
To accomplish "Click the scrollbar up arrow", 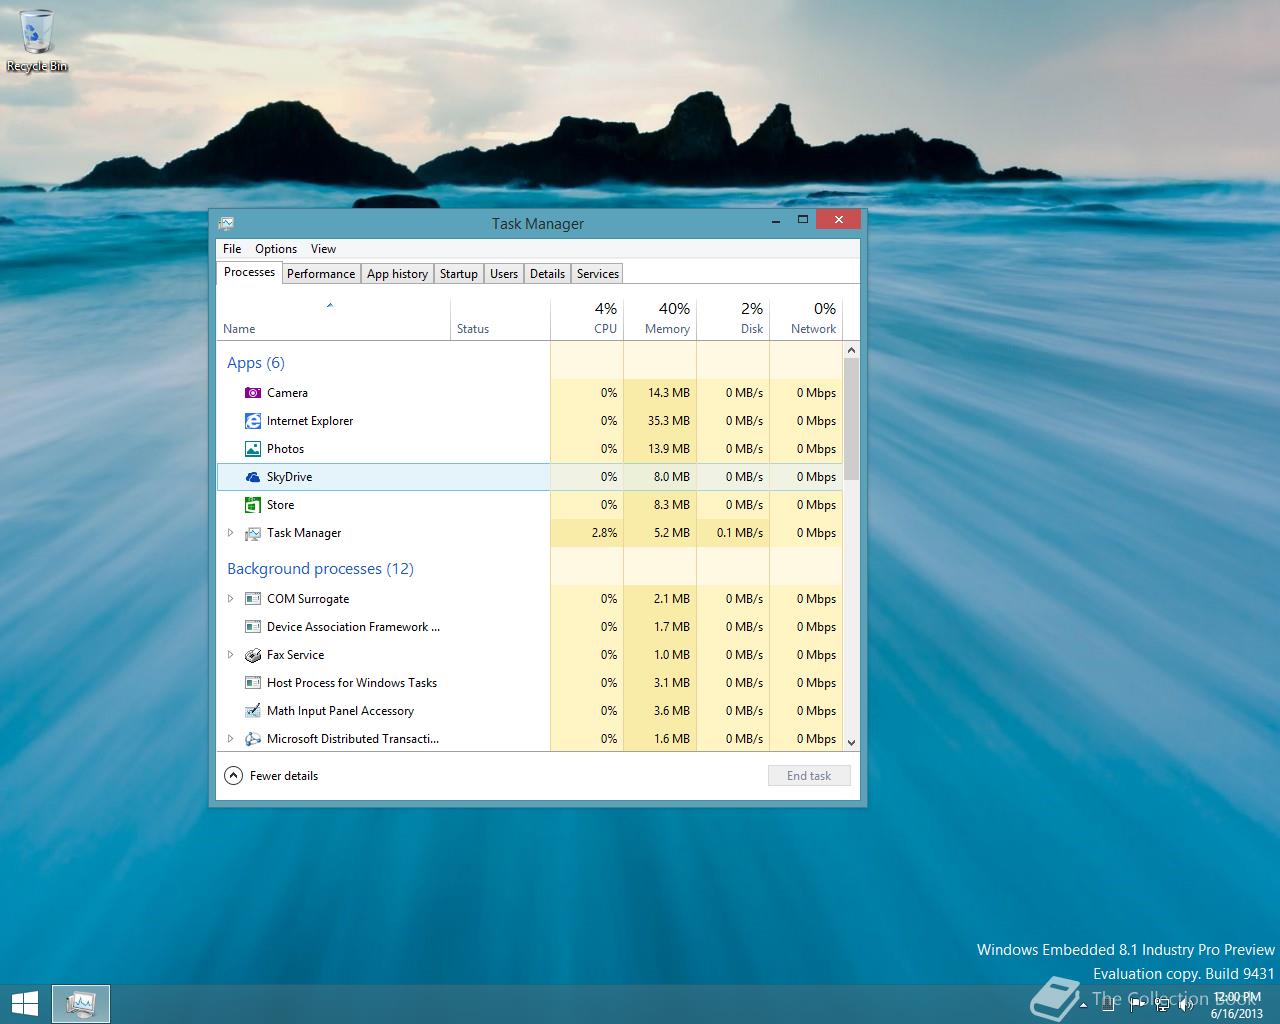I will click(851, 350).
